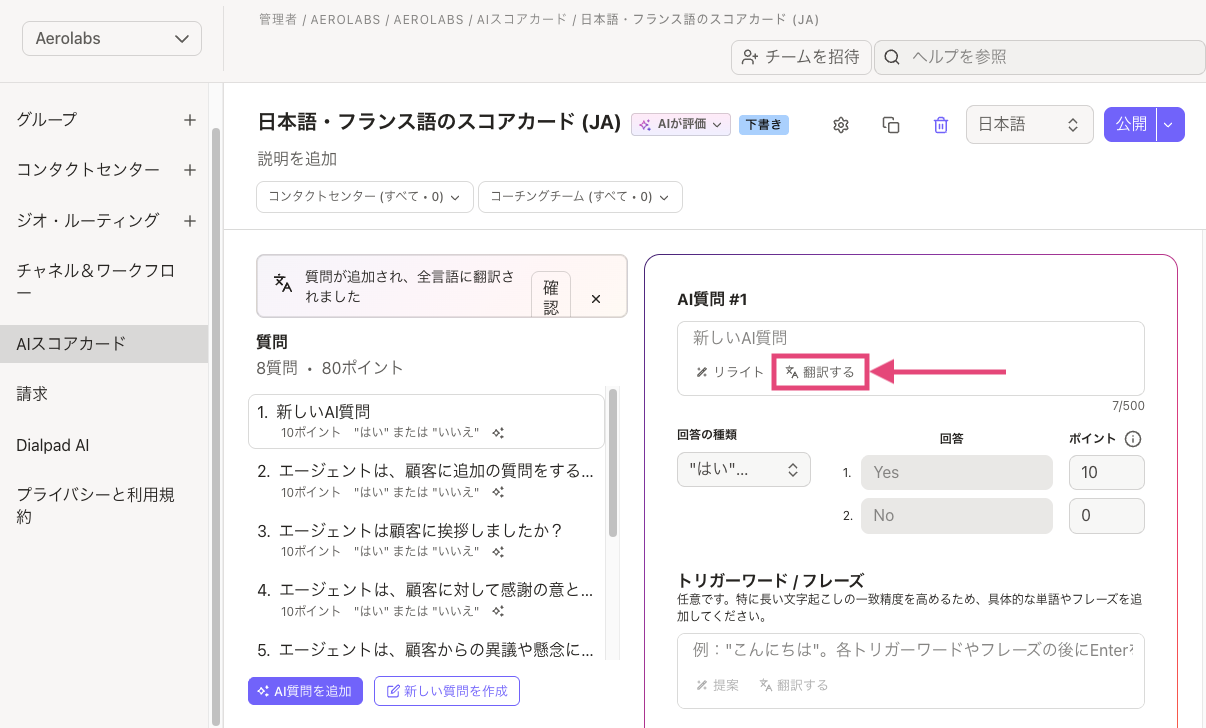The width and height of the screenshot is (1206, 728).
Task: Open グループ in the sidebar
Action: click(47, 120)
